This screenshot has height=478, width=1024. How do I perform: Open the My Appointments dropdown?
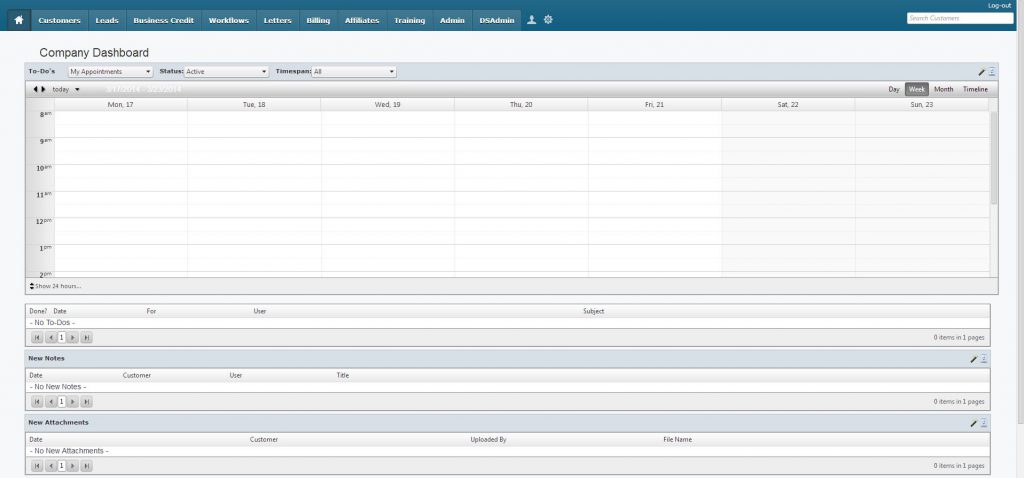pyautogui.click(x=110, y=72)
